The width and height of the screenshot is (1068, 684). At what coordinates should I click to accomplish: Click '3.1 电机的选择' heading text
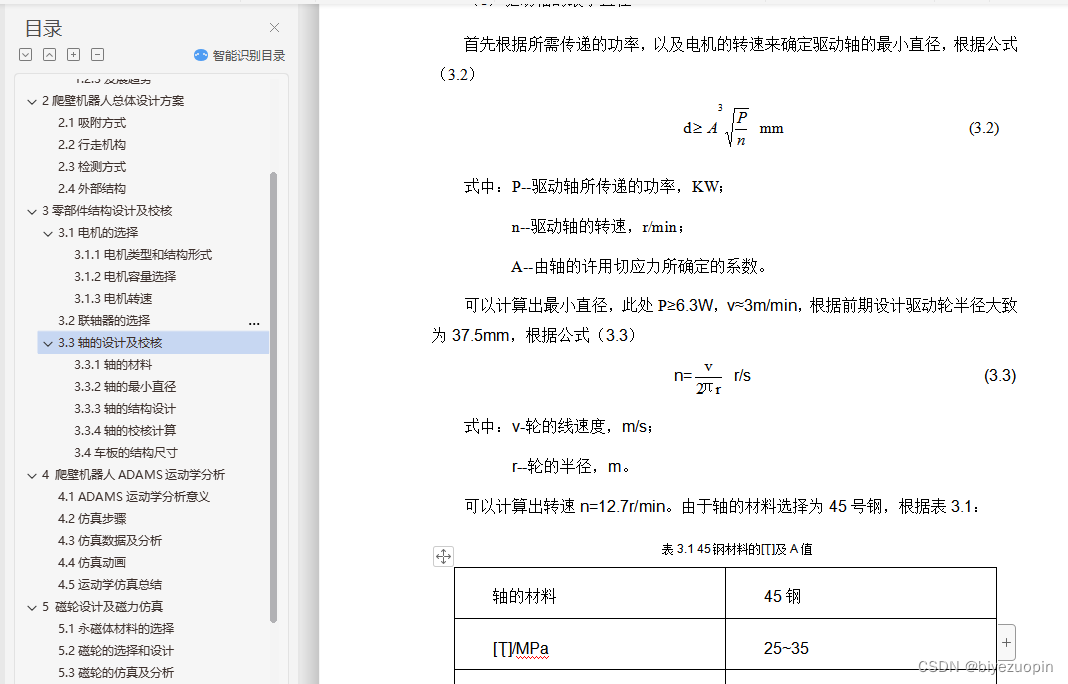[98, 232]
